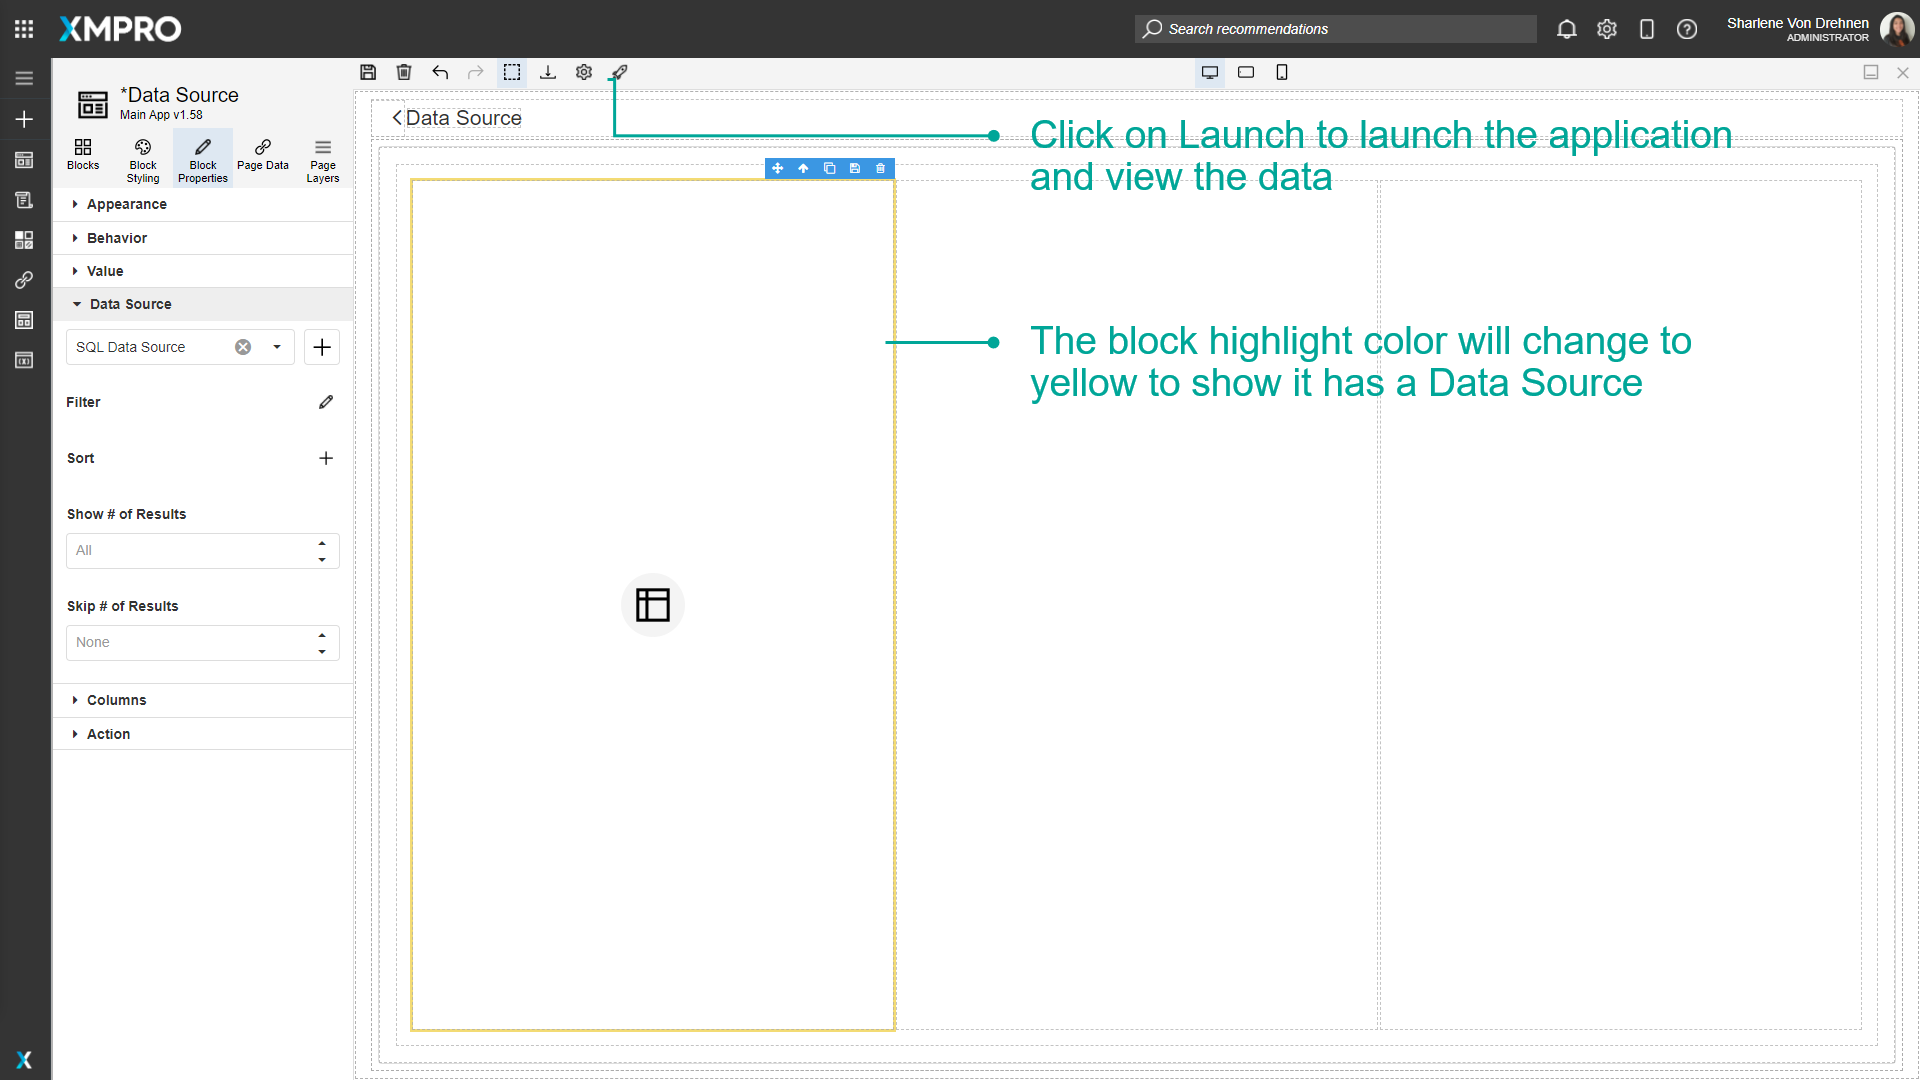Expand the Appearance section
This screenshot has width=1920, height=1080.
[126, 204]
